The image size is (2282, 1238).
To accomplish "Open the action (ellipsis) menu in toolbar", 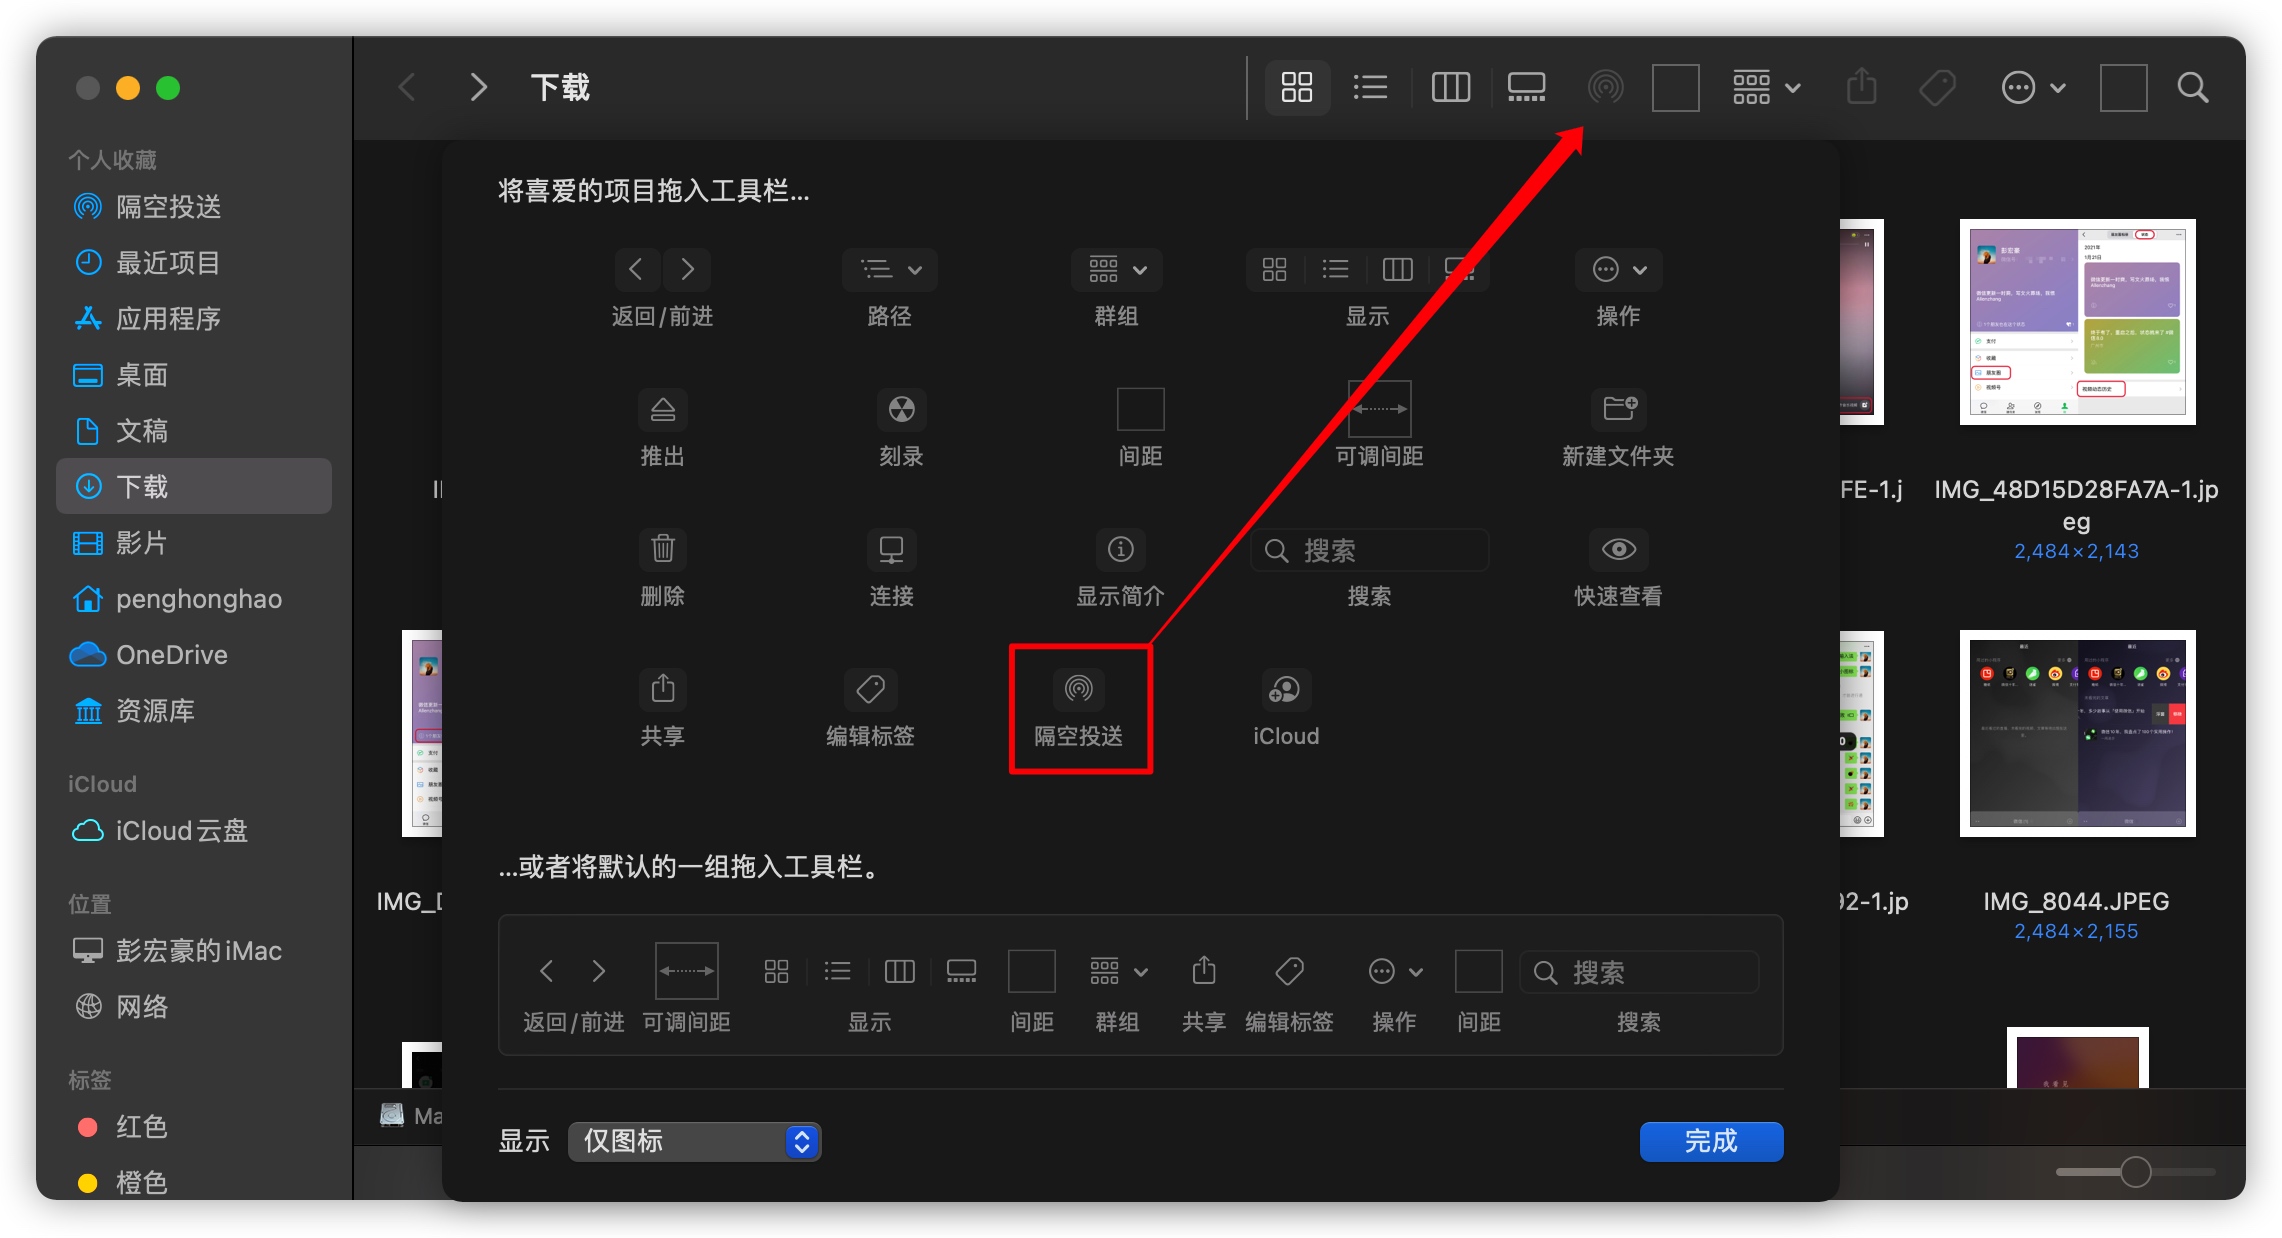I will click(x=2032, y=88).
